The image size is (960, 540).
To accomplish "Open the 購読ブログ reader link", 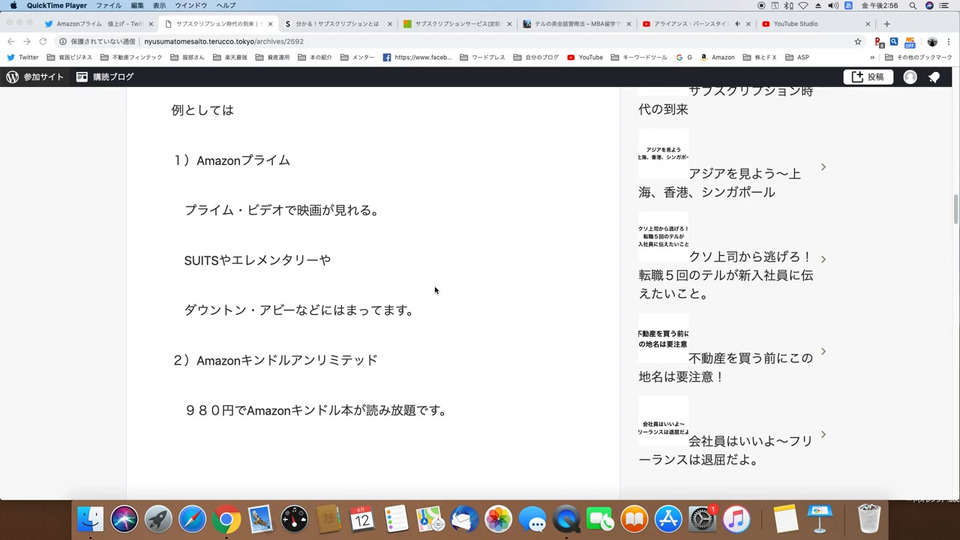I will coord(105,77).
